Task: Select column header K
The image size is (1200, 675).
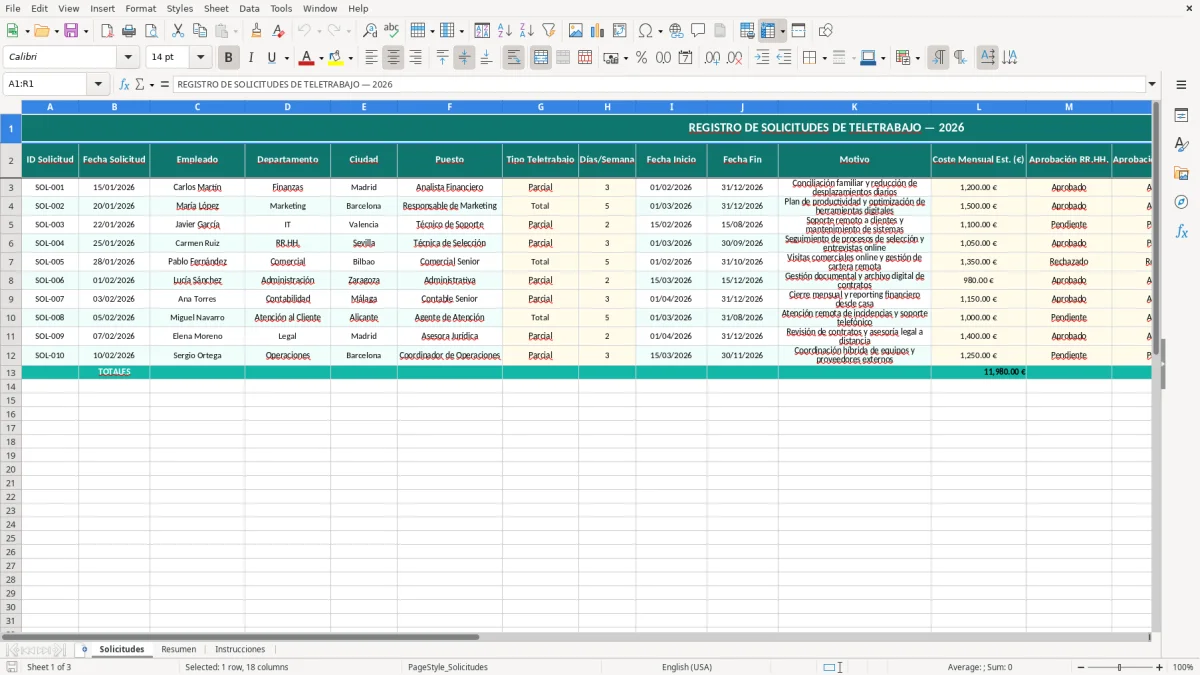Action: [x=854, y=106]
